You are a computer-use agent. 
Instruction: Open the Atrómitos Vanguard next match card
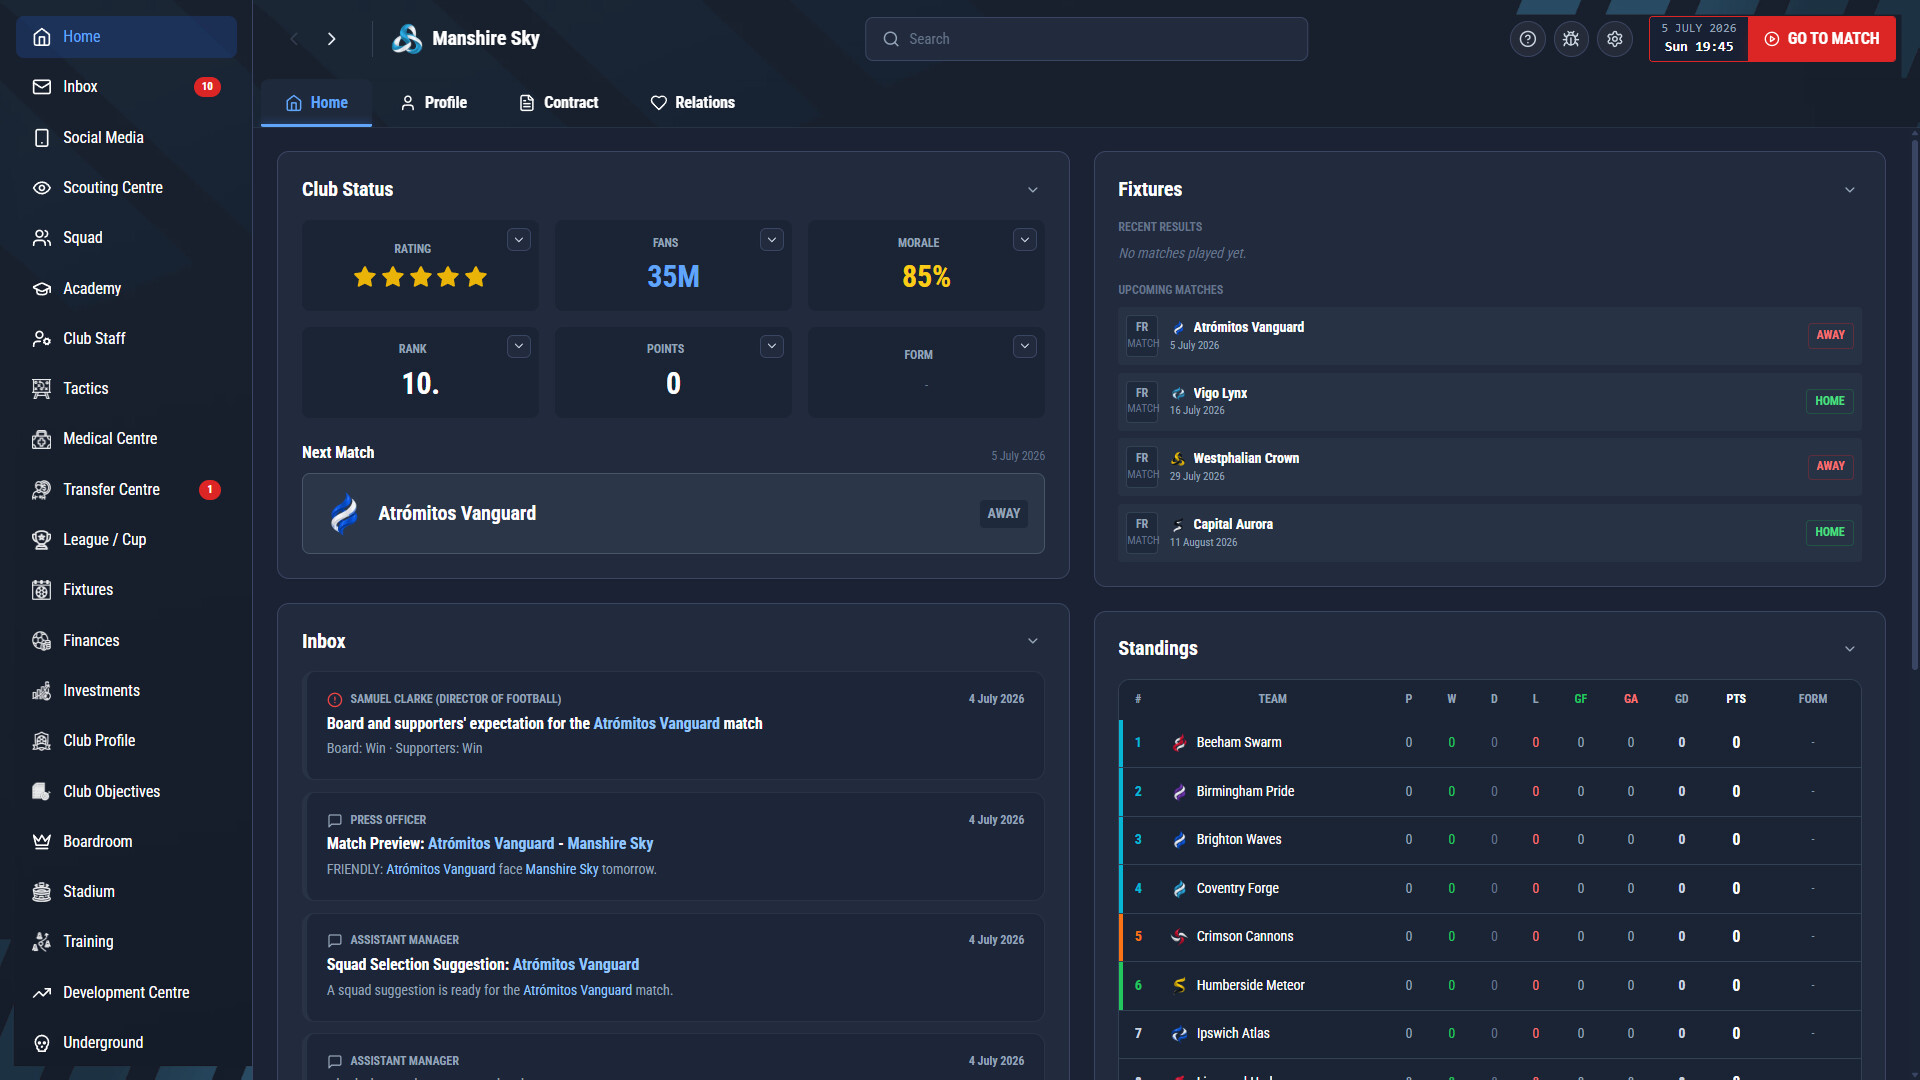tap(673, 514)
